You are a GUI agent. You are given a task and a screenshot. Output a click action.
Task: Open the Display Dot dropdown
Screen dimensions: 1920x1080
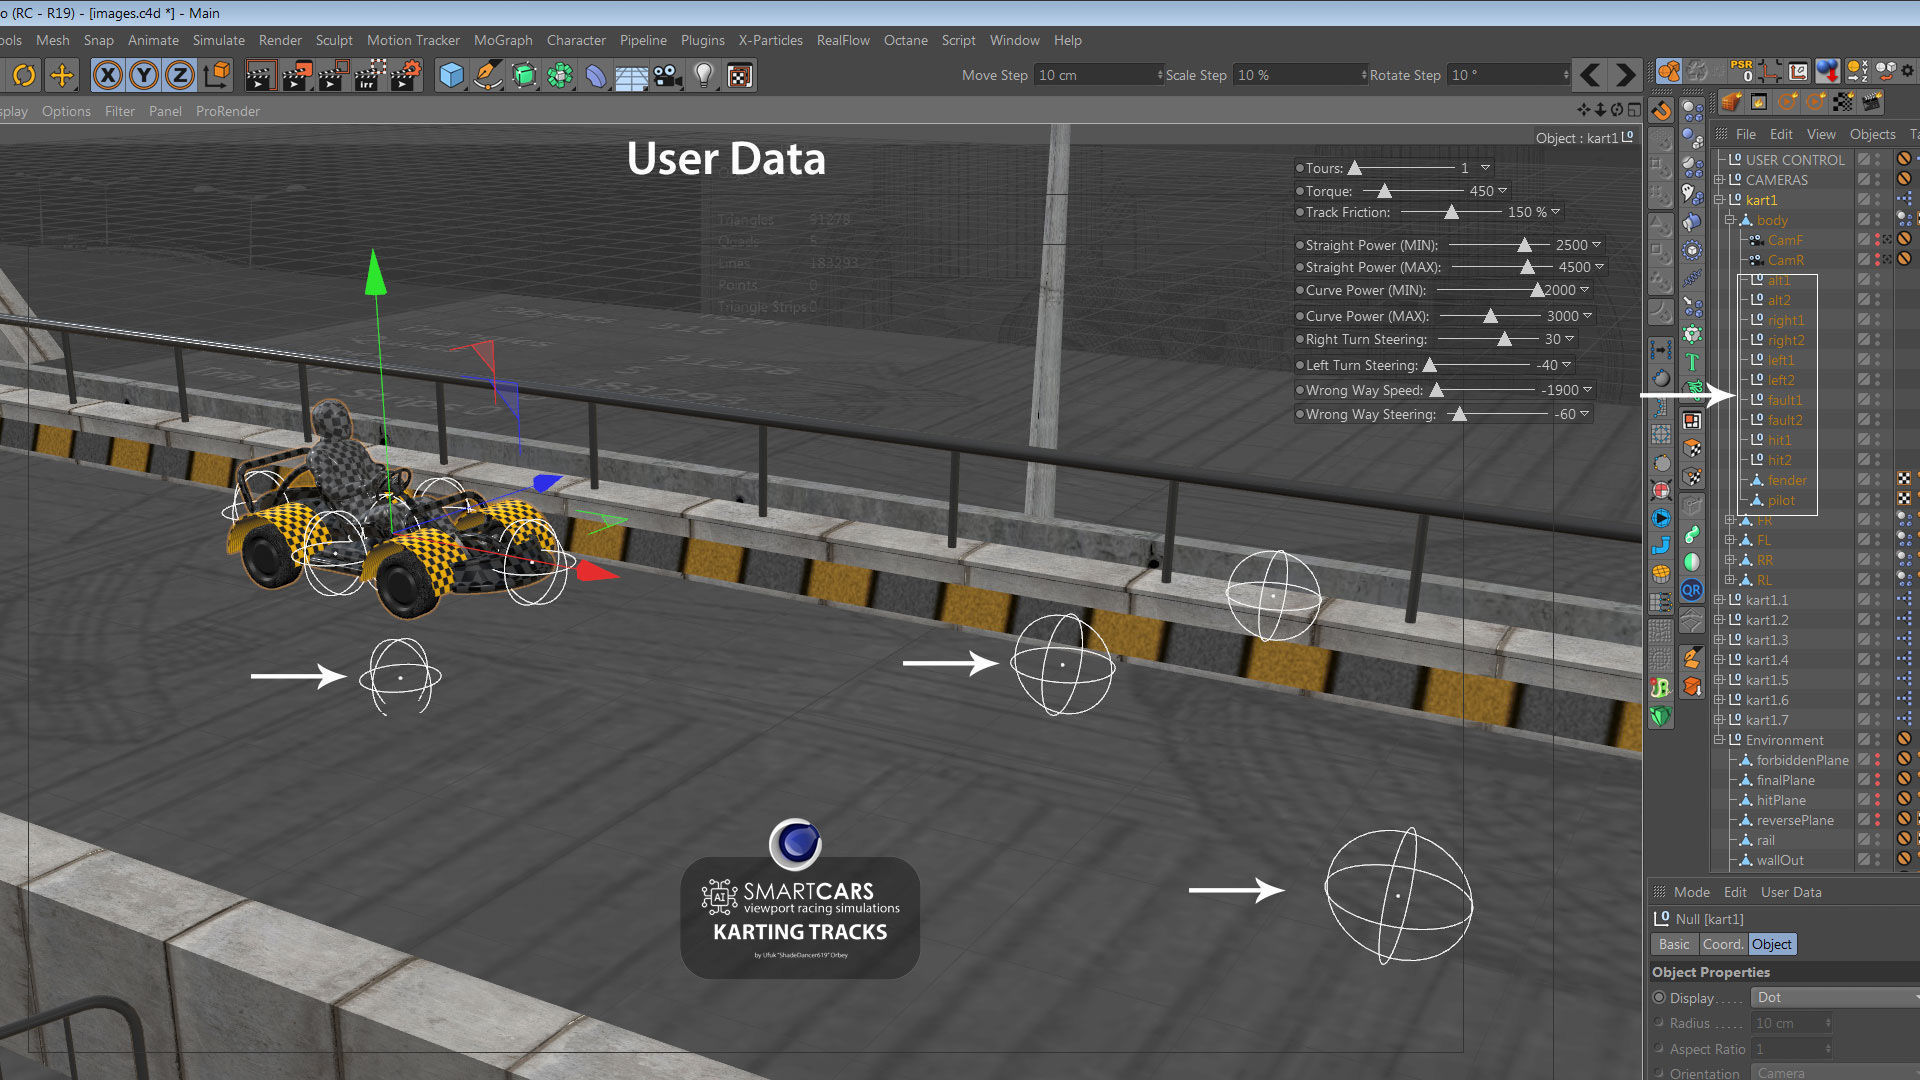[1834, 998]
